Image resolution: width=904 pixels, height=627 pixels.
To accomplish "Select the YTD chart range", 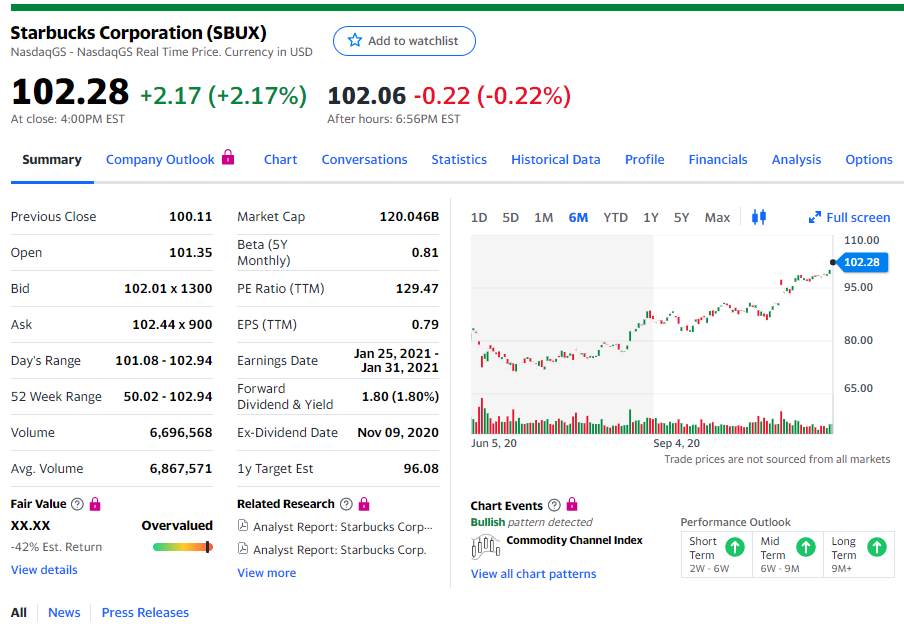I will [615, 217].
